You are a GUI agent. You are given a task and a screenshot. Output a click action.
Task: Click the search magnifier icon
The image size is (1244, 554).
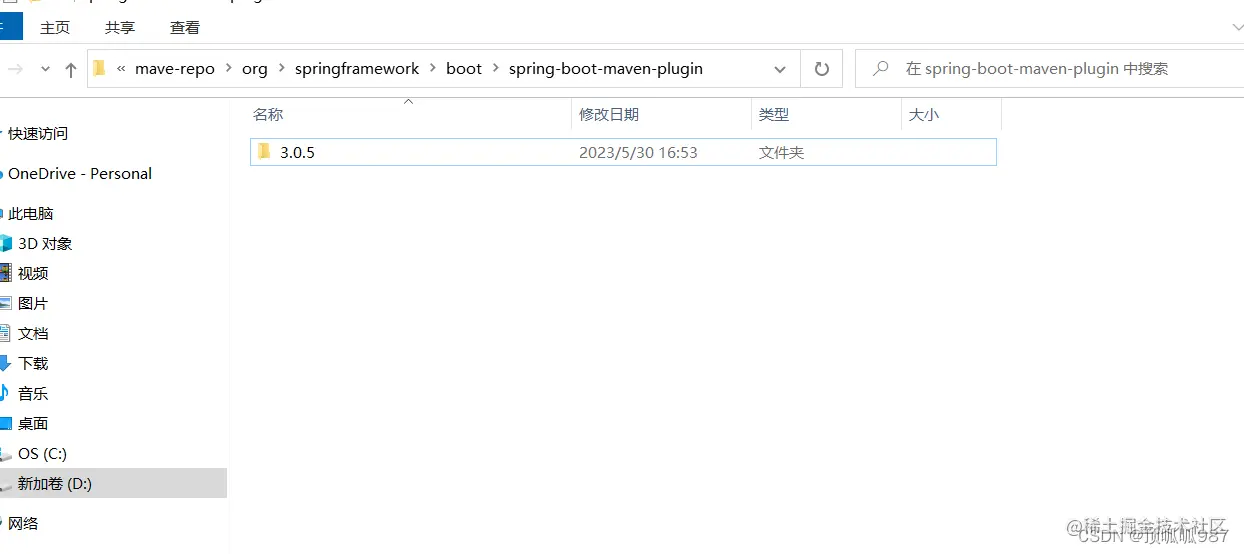pos(881,69)
